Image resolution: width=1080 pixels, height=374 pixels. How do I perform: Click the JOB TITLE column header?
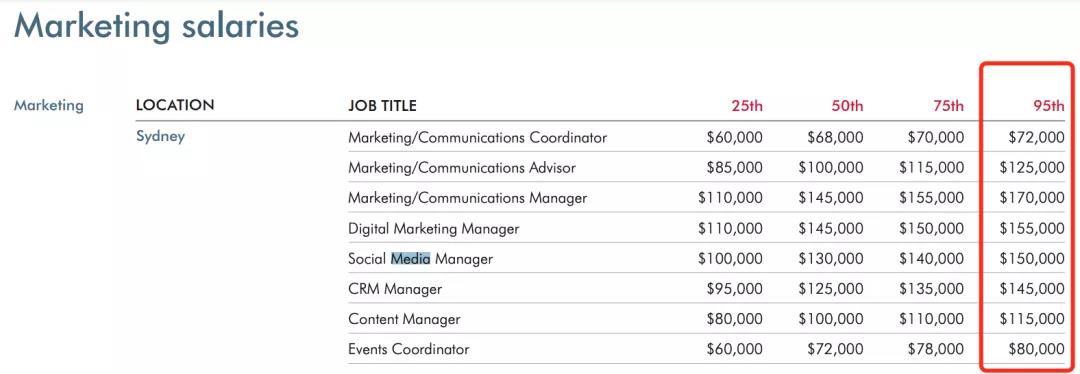[x=382, y=106]
